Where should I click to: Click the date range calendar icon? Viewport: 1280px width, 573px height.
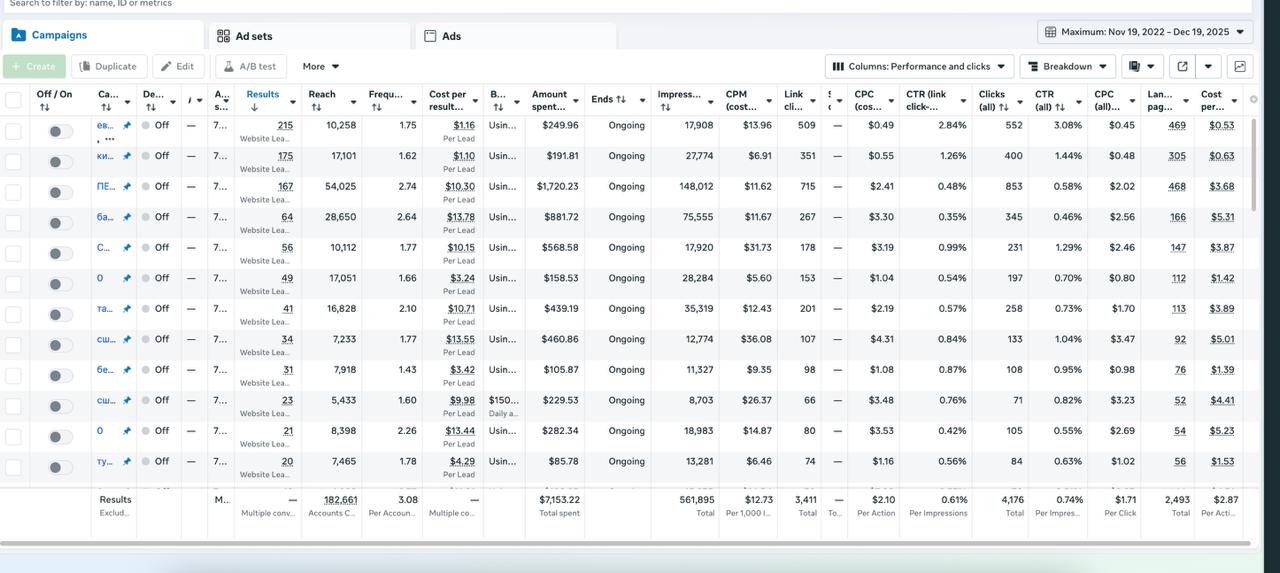click(1050, 32)
